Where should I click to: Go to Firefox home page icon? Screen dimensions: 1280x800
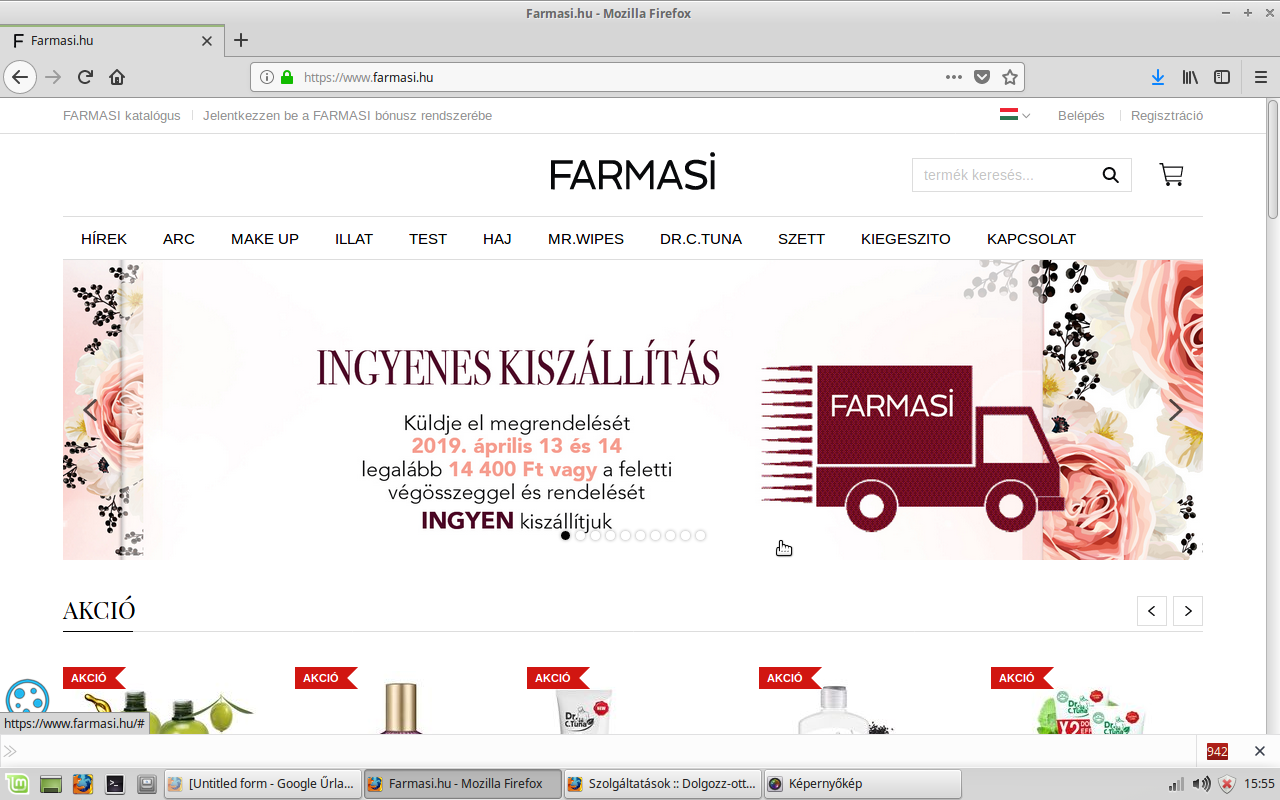117,77
